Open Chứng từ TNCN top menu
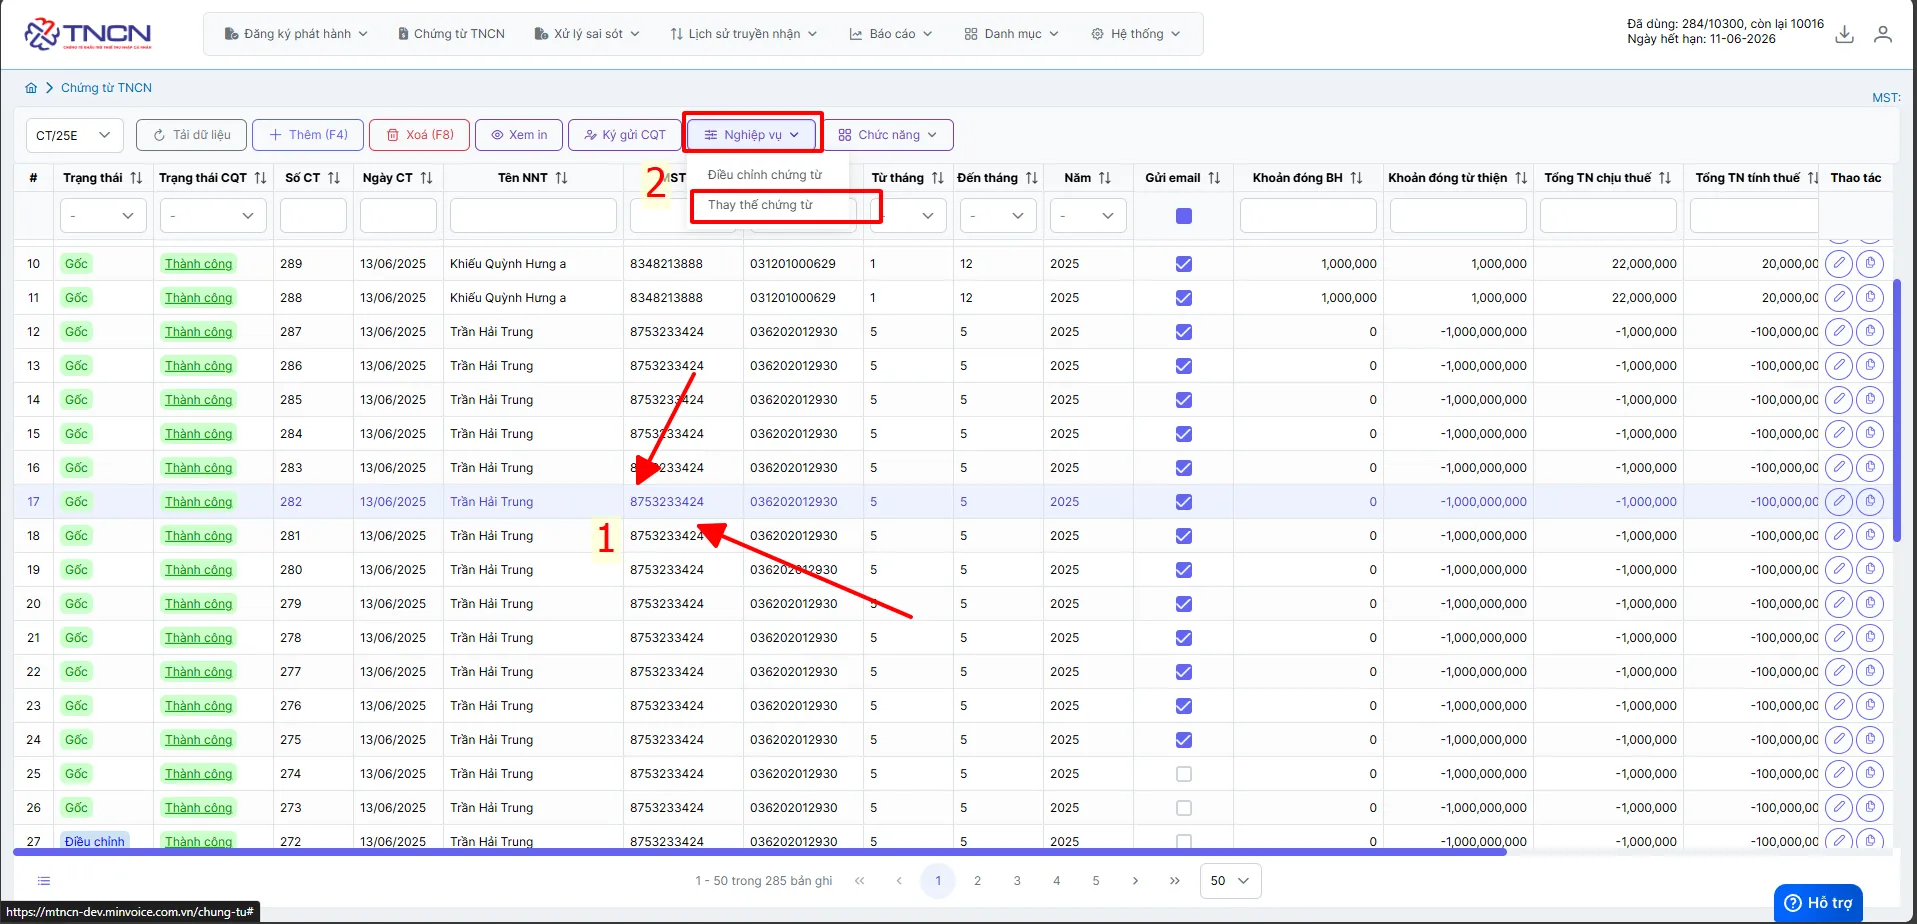The image size is (1917, 924). tap(452, 34)
